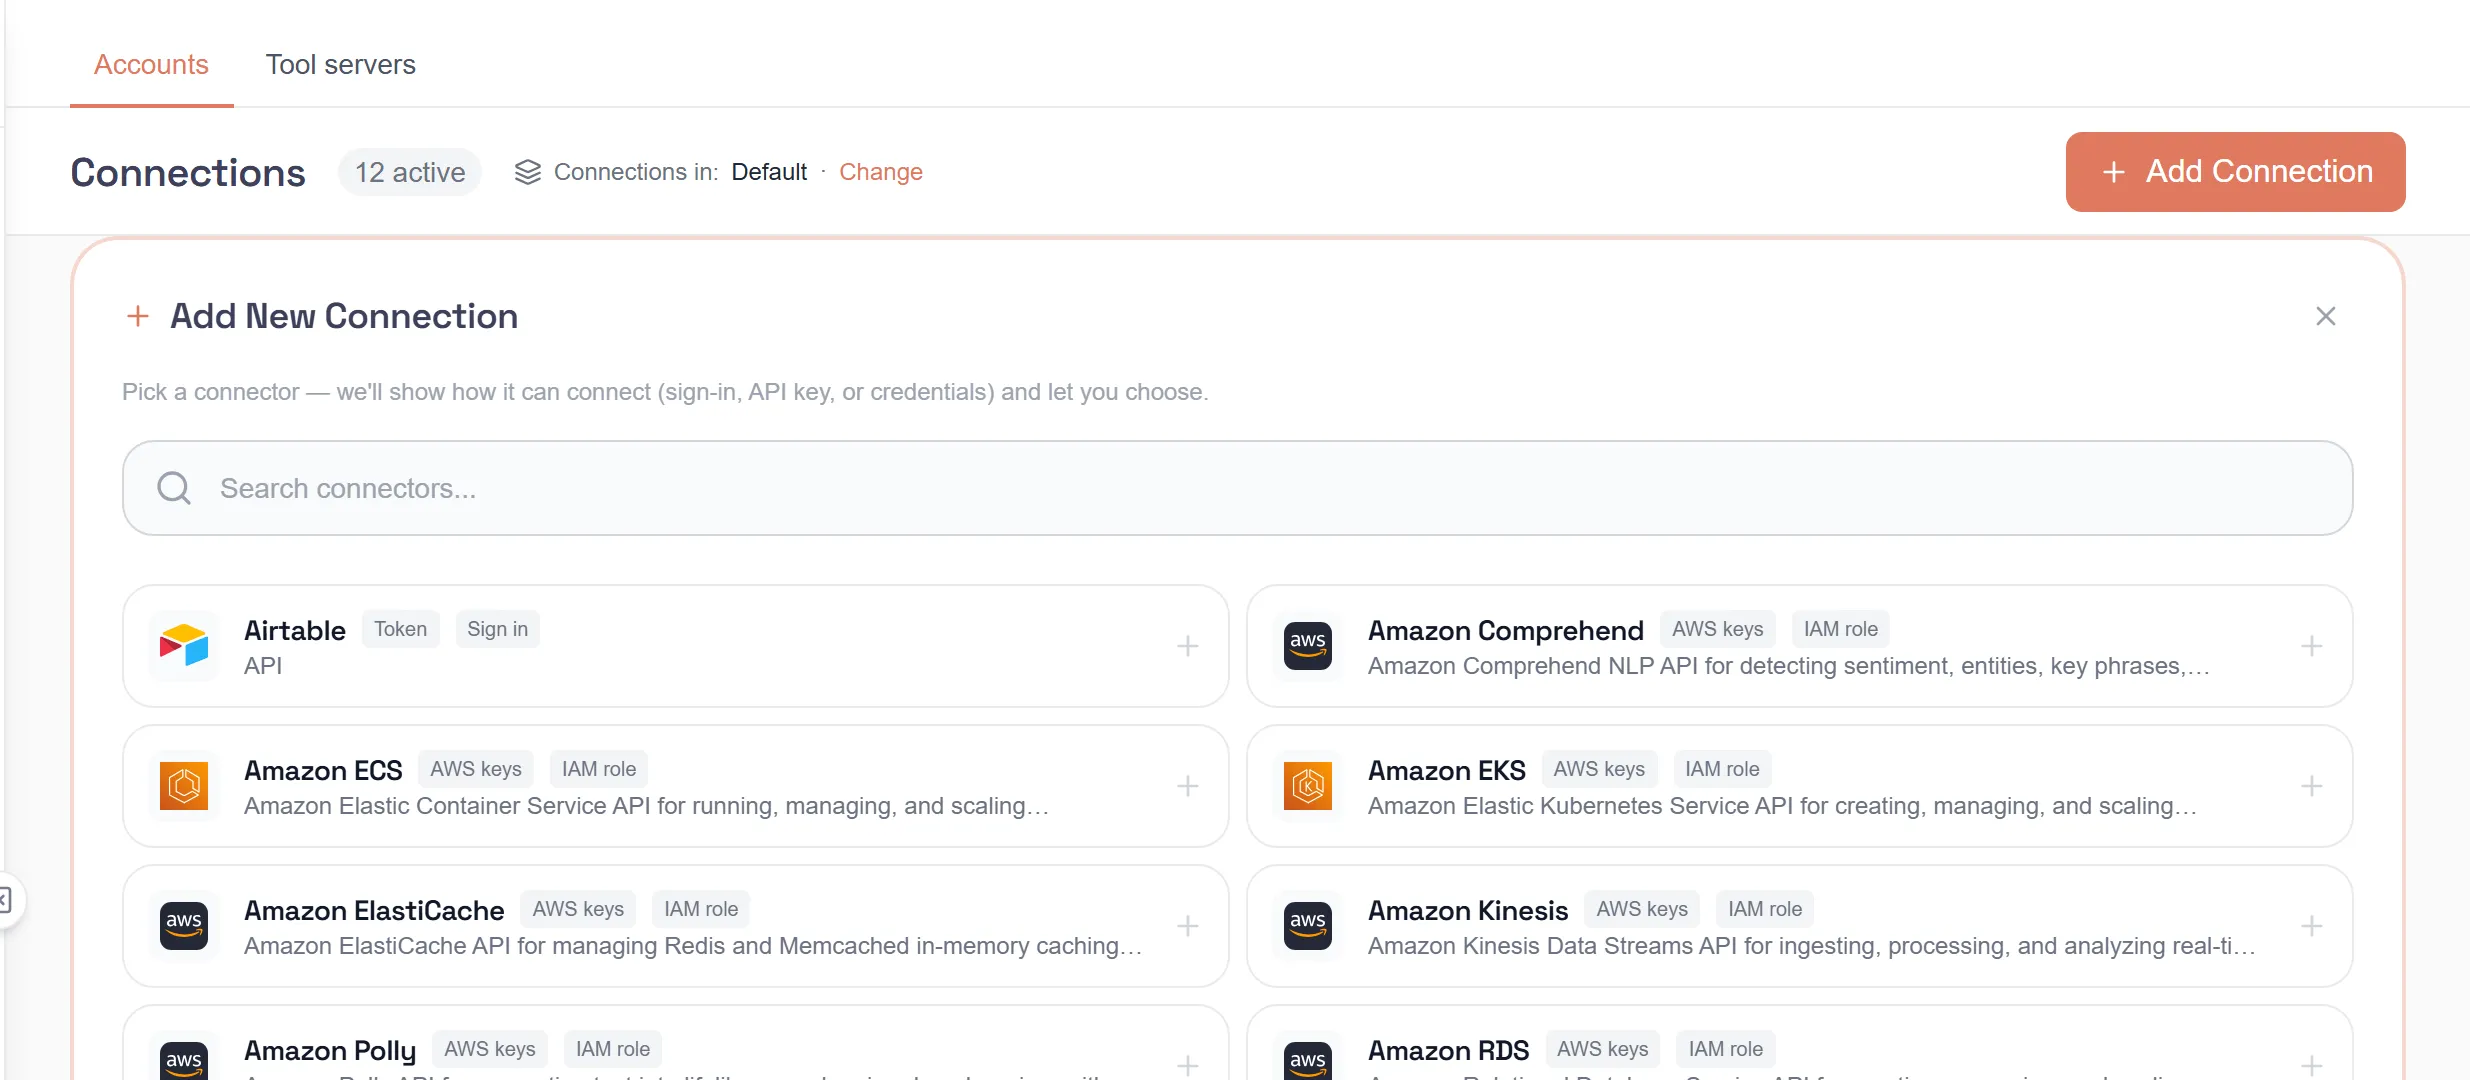Screen dimensions: 2470x1080
Task: Add Amazon ECS using its plus icon
Action: coord(1187,786)
